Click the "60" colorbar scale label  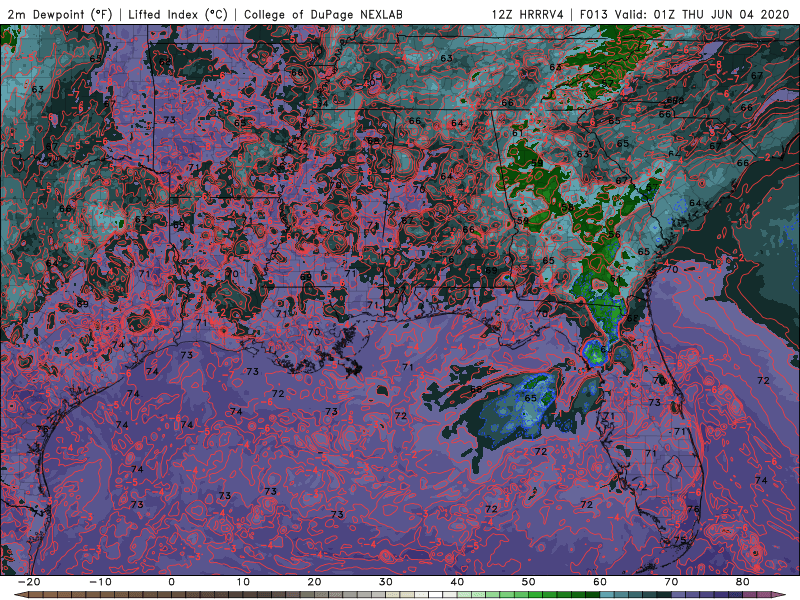[600, 582]
